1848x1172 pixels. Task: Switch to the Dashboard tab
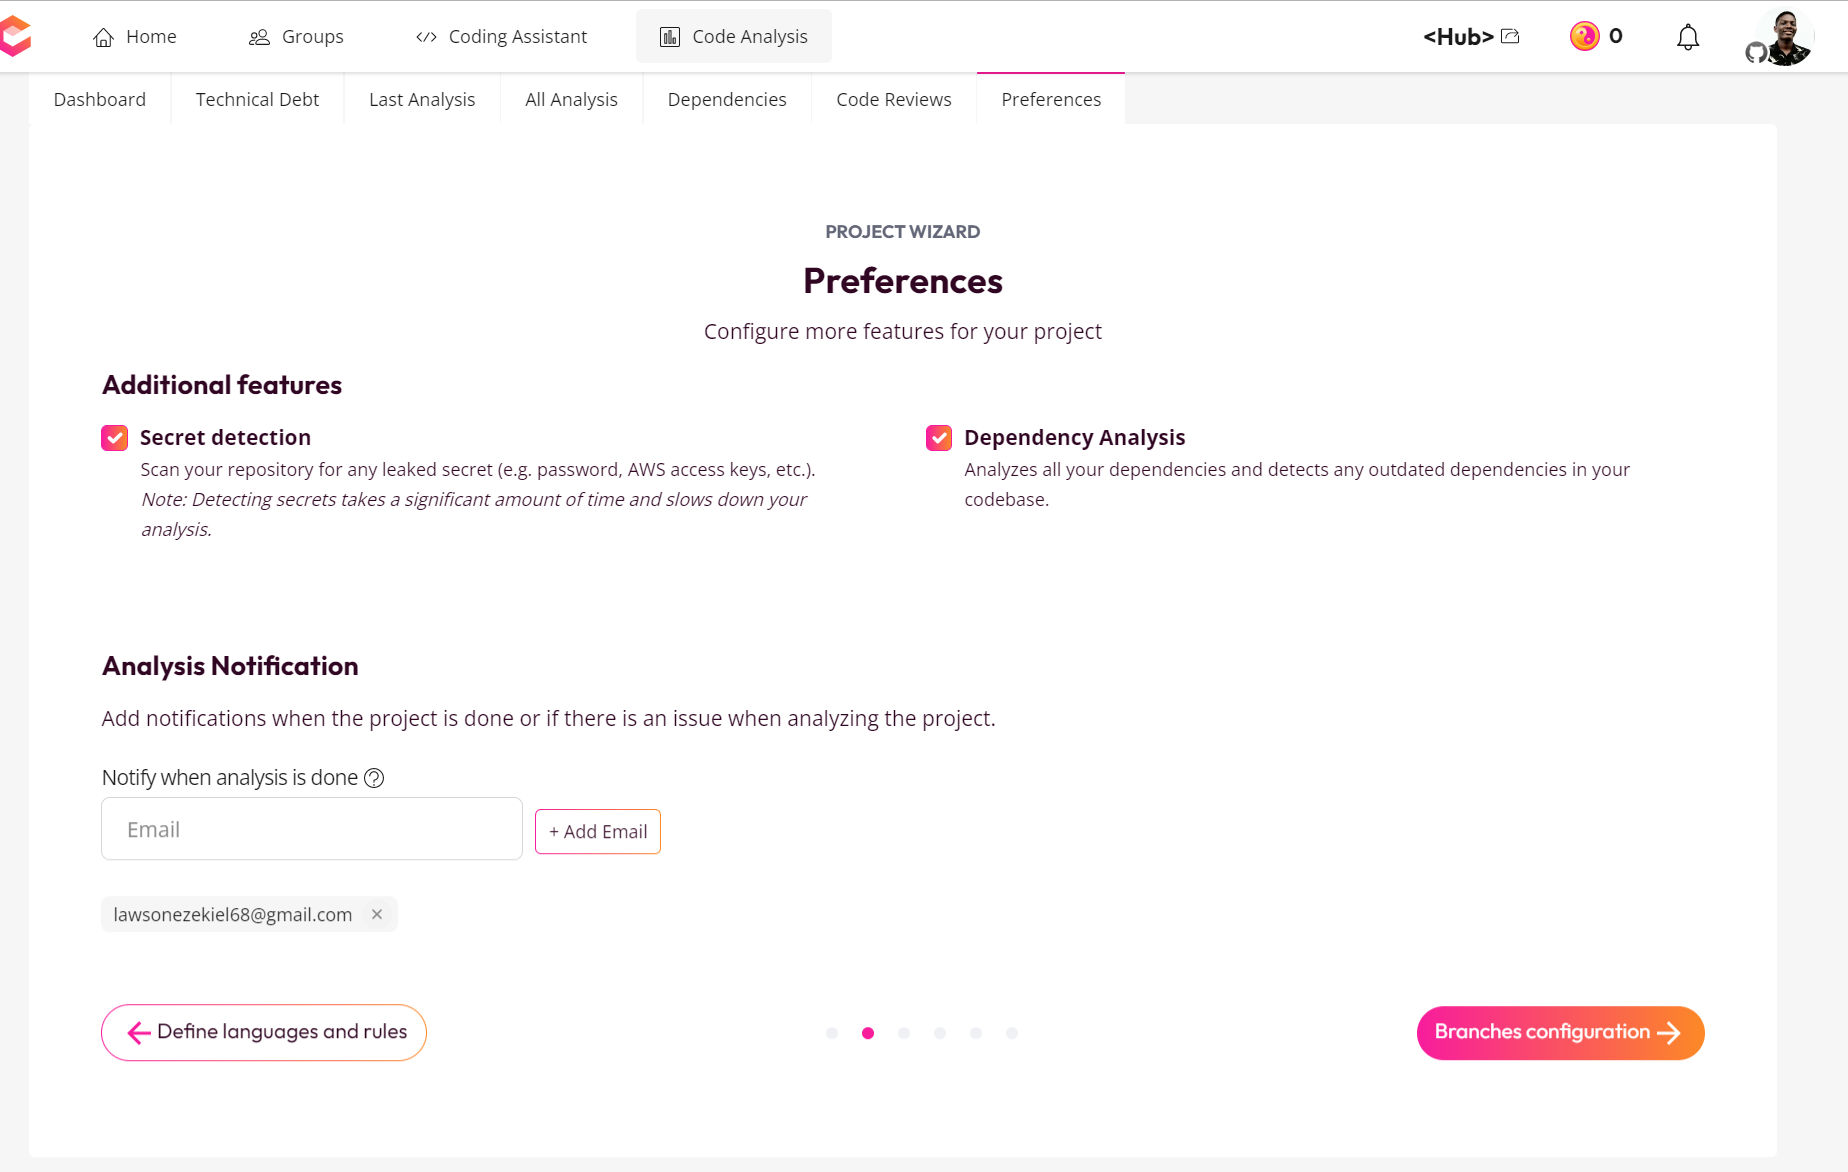coord(99,99)
